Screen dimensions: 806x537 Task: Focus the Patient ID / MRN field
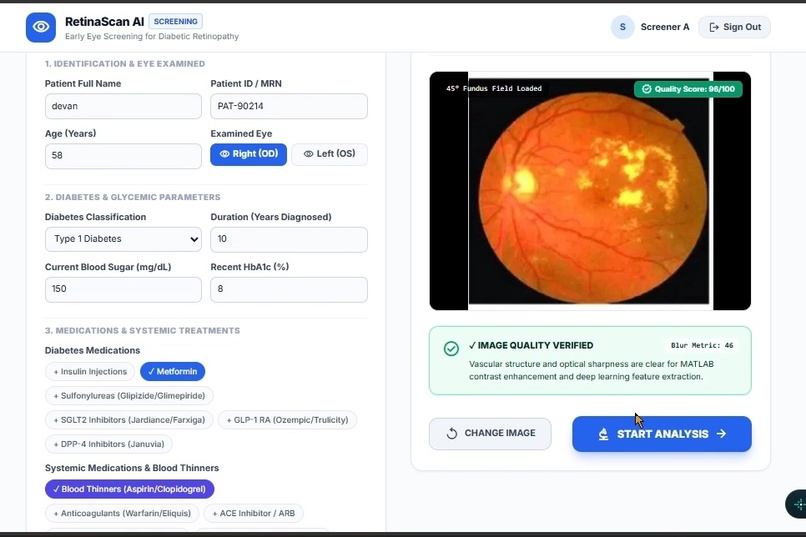(x=289, y=106)
